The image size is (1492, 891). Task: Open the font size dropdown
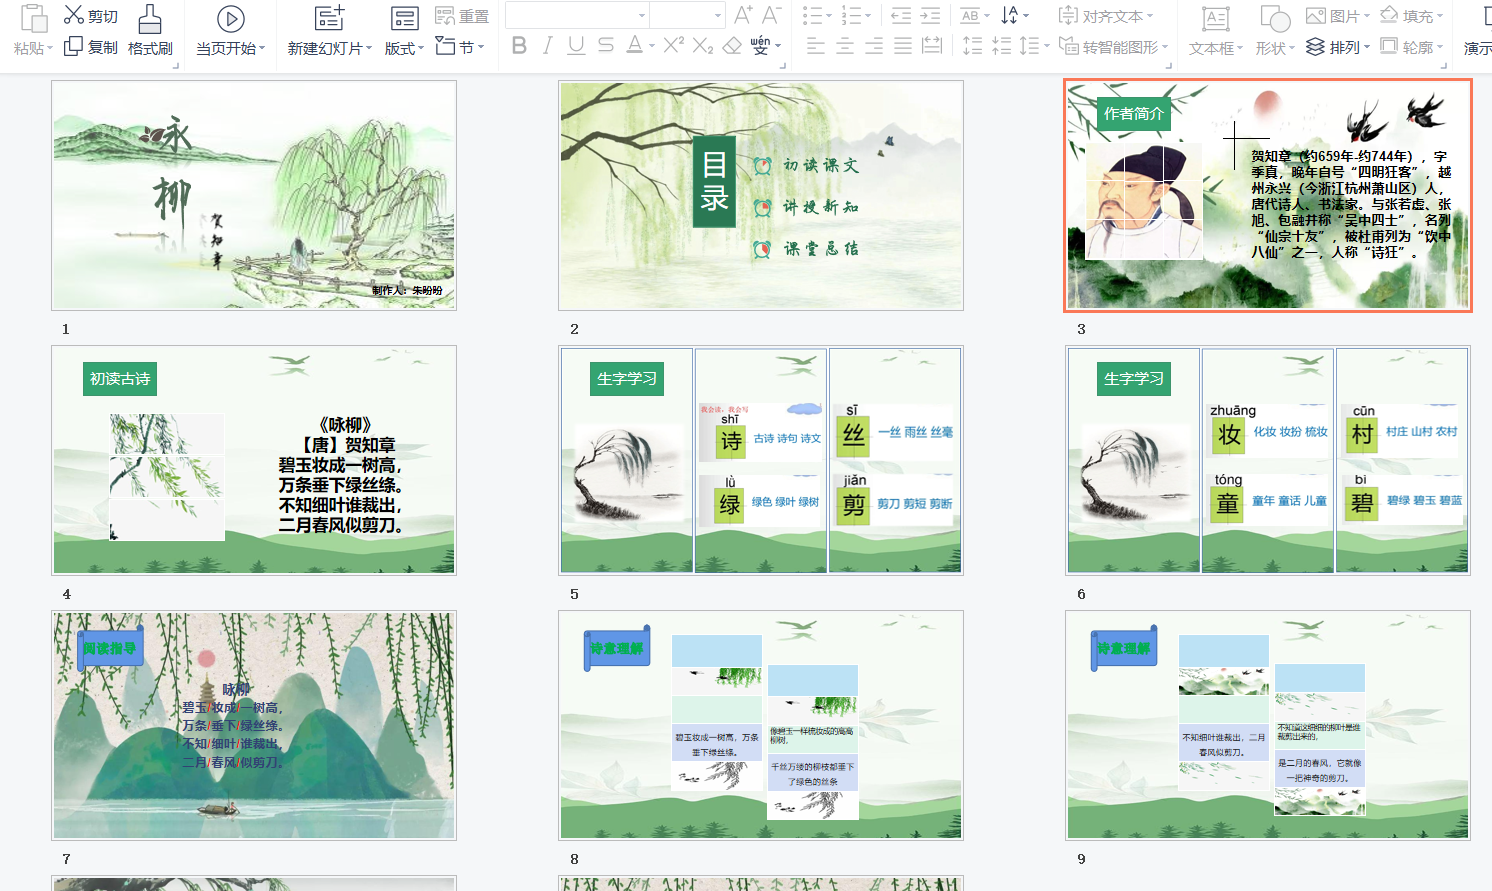(687, 15)
